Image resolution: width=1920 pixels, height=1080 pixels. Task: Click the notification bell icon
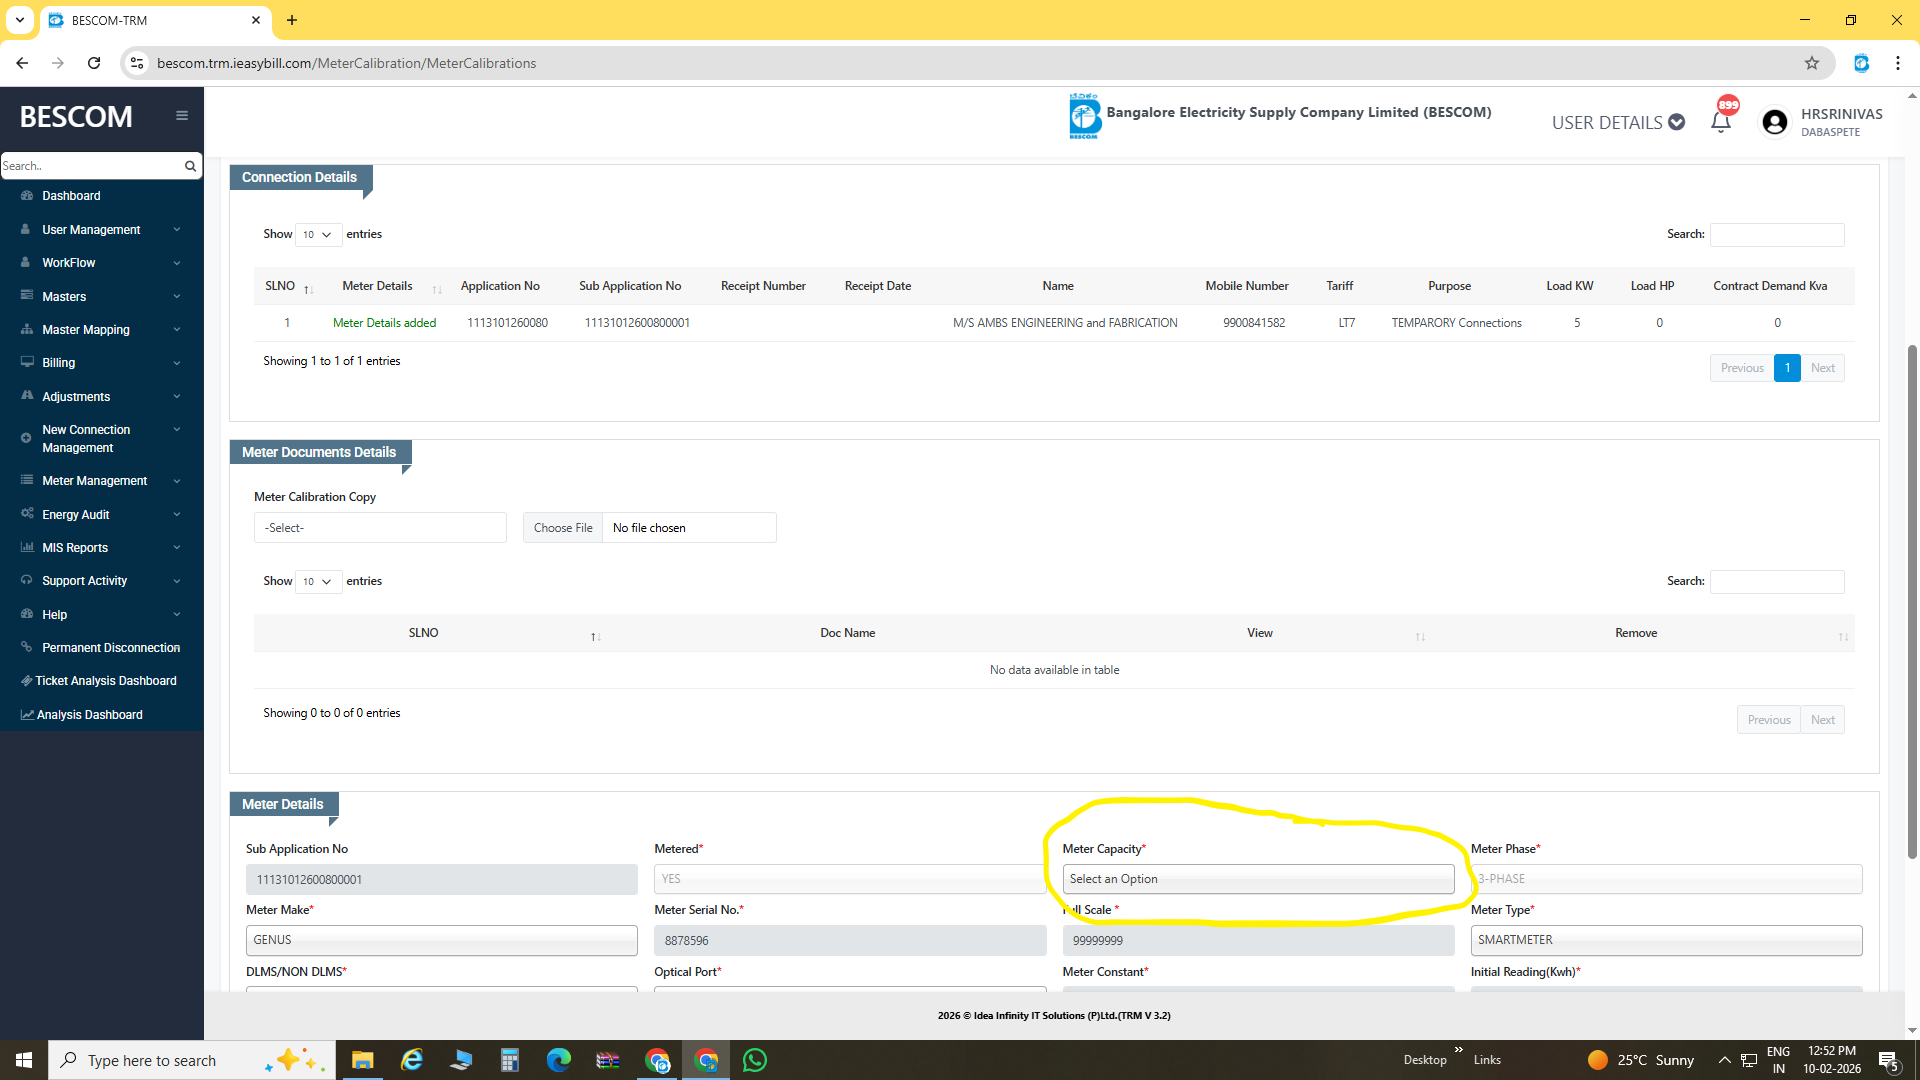(x=1721, y=122)
